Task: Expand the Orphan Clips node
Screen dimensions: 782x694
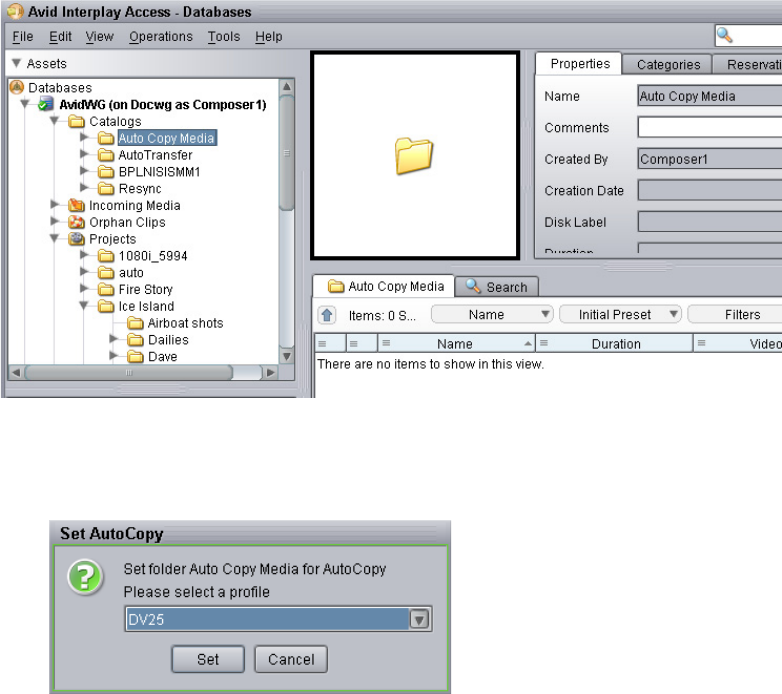Action: point(54,221)
